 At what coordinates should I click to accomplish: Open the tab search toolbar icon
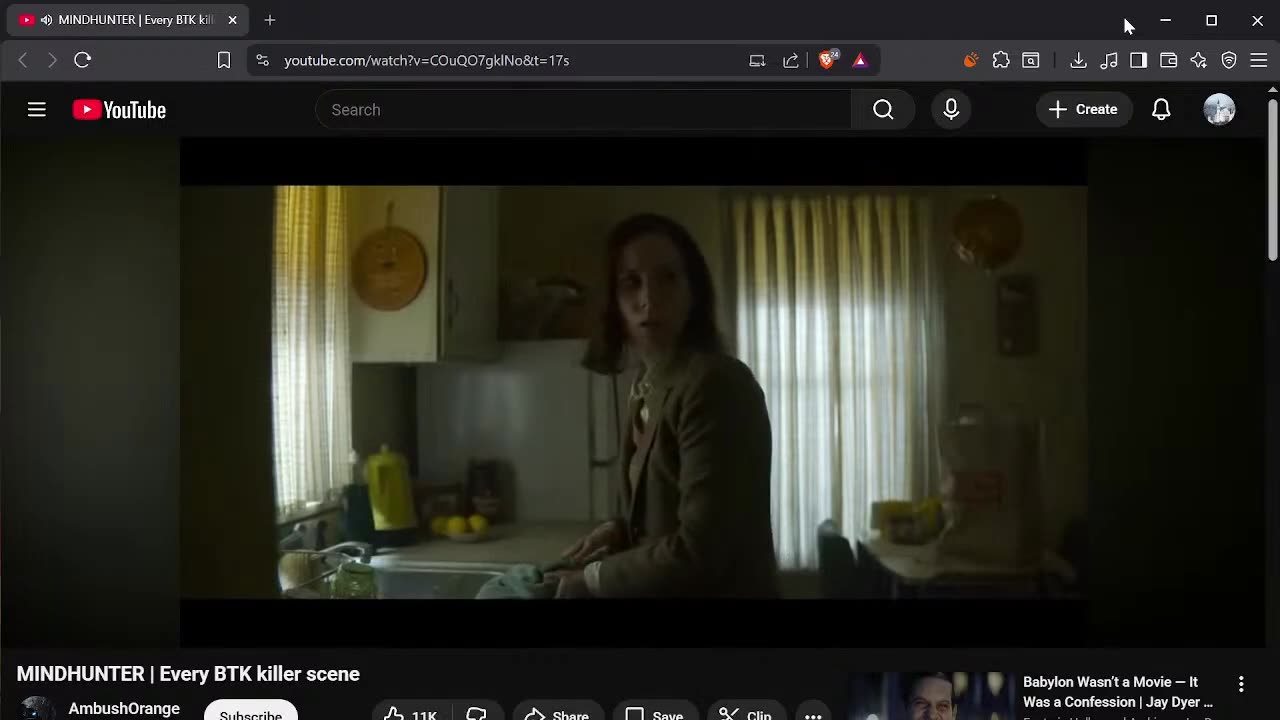tap(1030, 61)
